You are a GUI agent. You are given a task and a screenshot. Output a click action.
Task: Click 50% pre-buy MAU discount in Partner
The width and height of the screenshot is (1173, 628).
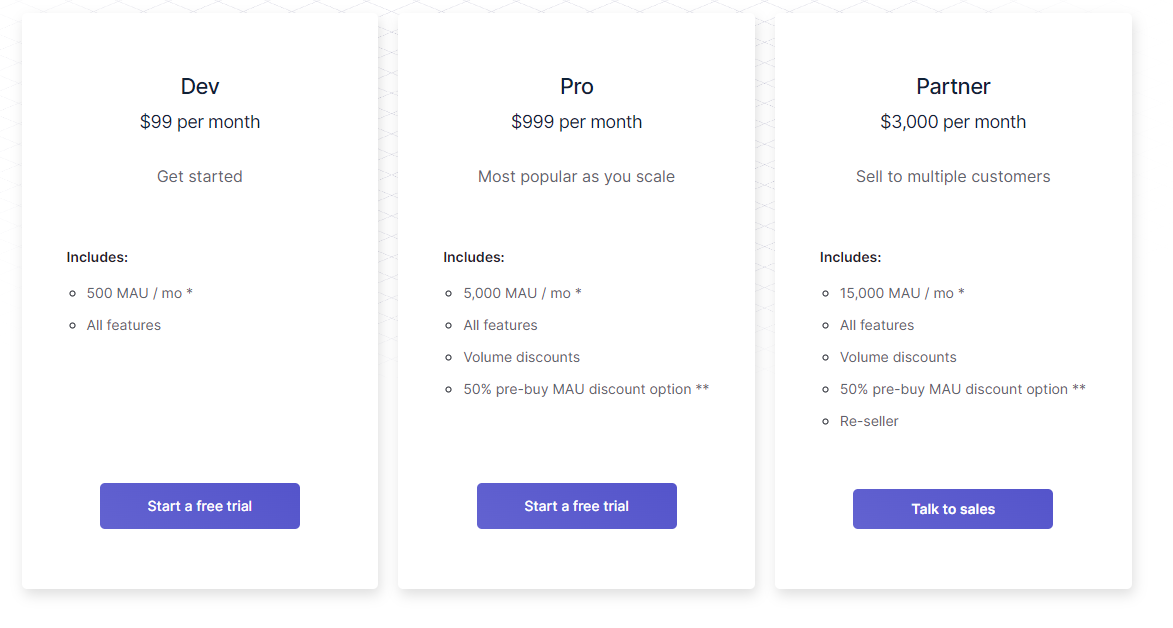pos(963,389)
